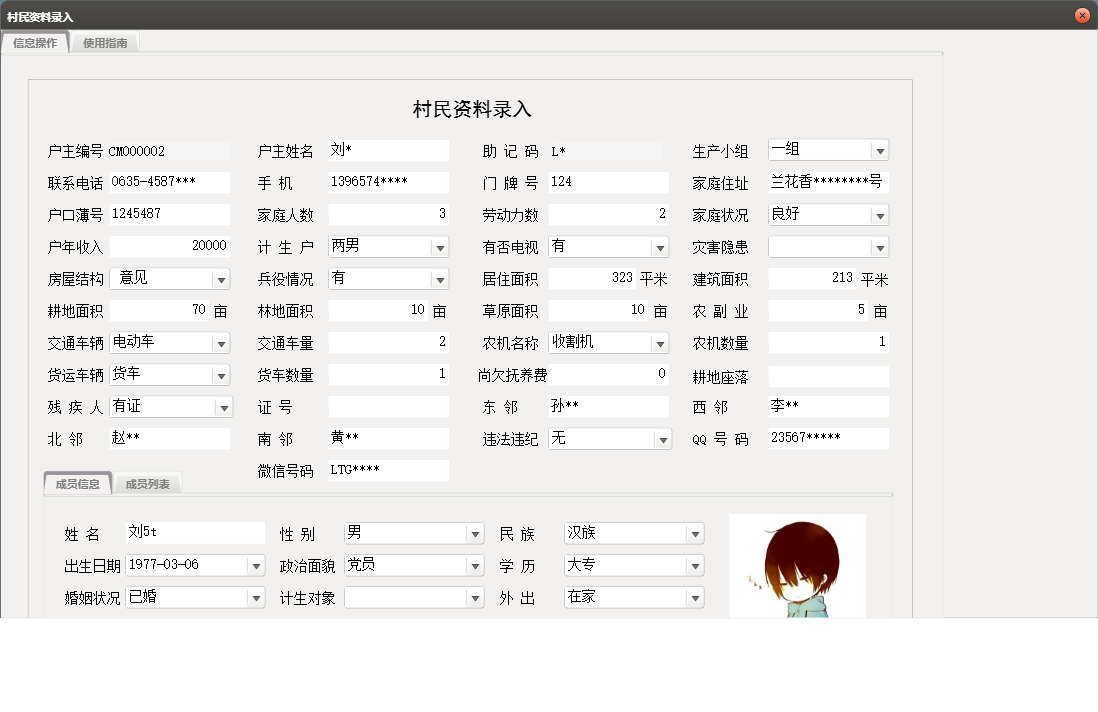Open the 有否电视 dropdown
The width and height of the screenshot is (1098, 712).
coord(660,247)
